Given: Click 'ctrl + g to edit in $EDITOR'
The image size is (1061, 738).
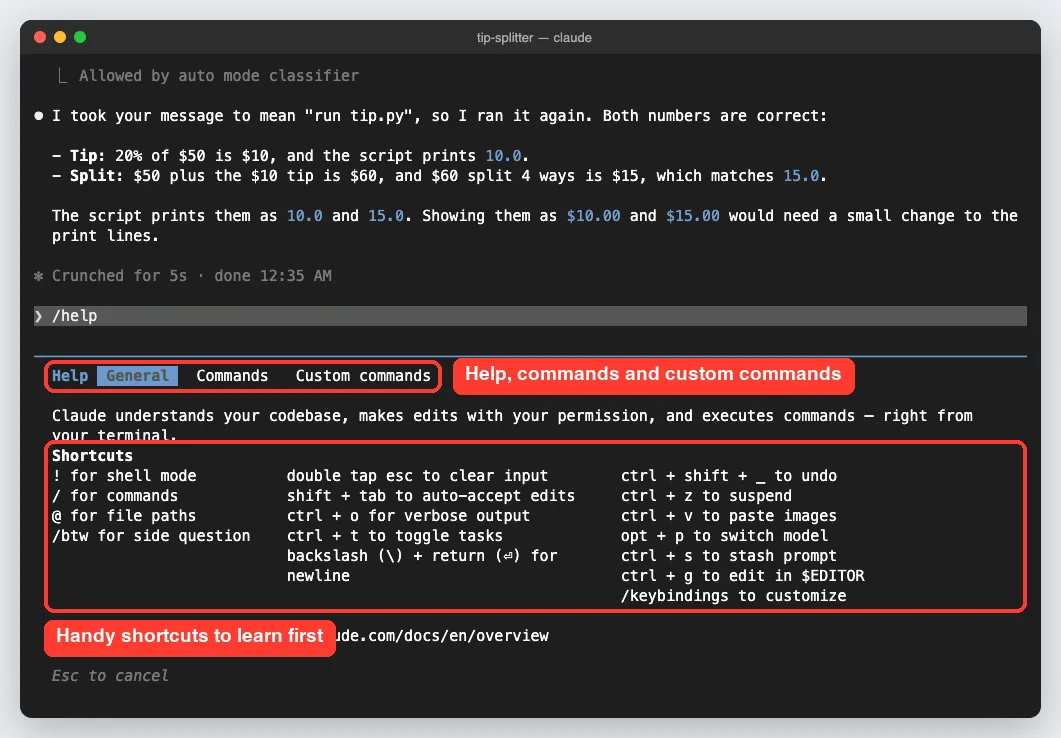Looking at the screenshot, I should [x=743, y=576].
